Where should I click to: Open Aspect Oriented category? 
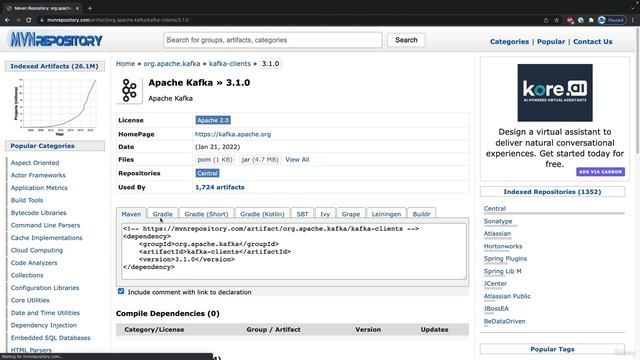point(35,163)
